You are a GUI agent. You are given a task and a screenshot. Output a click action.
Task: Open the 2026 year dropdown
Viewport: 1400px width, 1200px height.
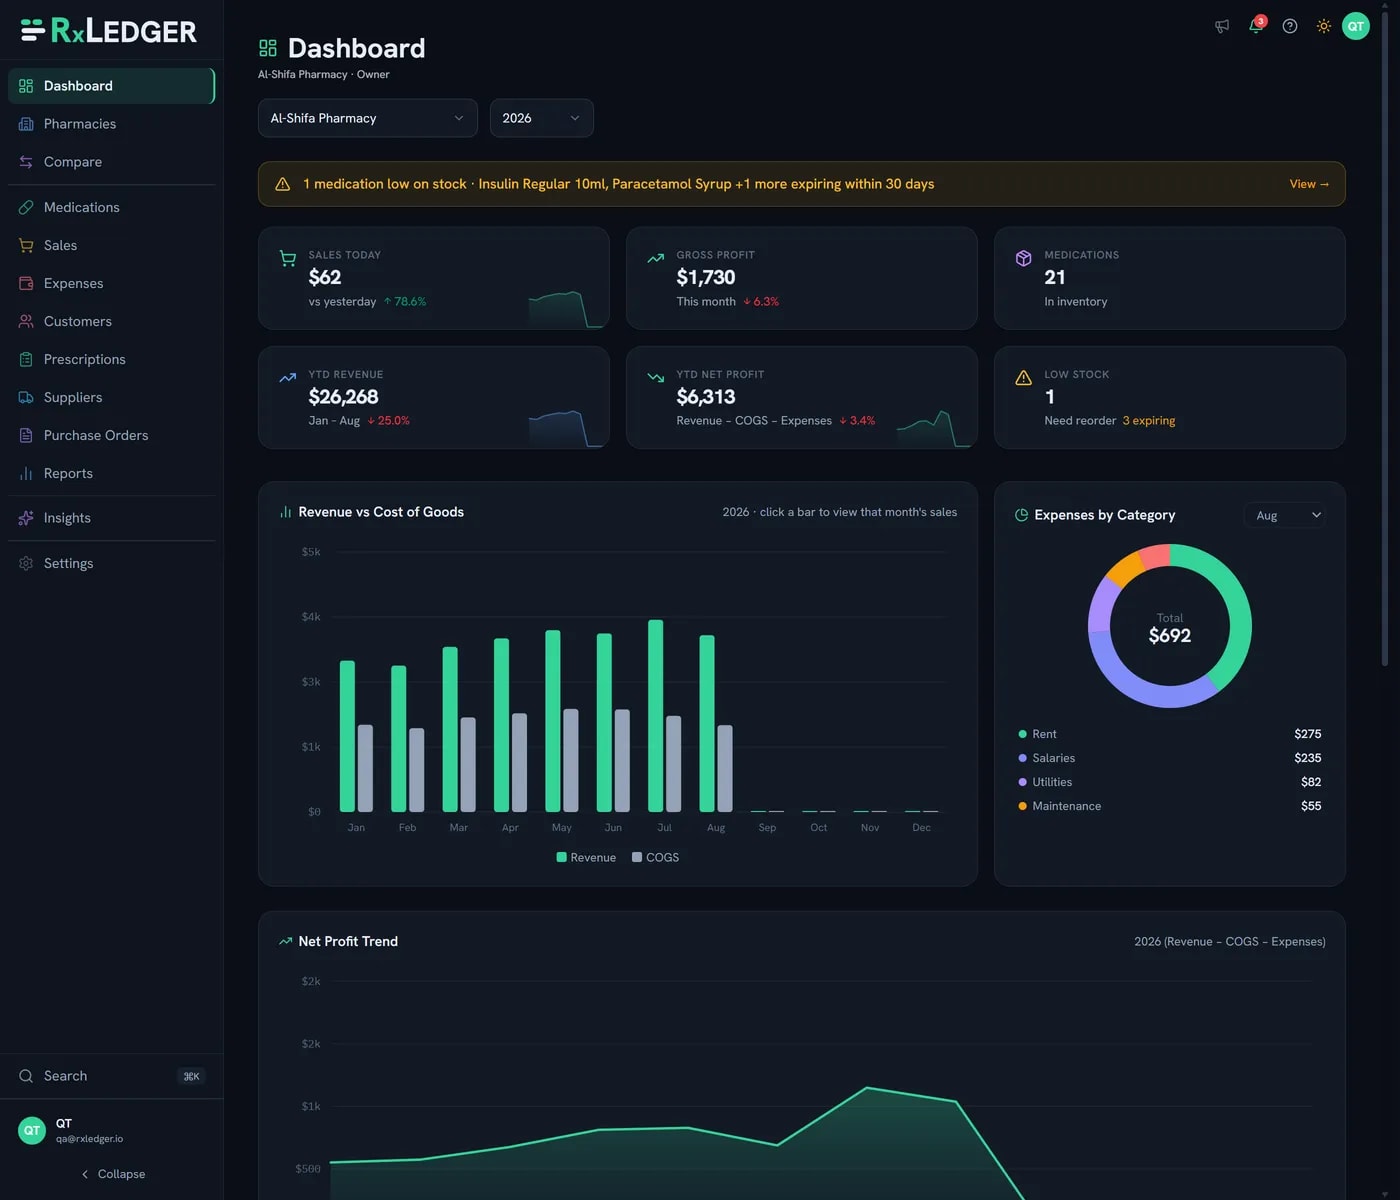[x=542, y=118]
